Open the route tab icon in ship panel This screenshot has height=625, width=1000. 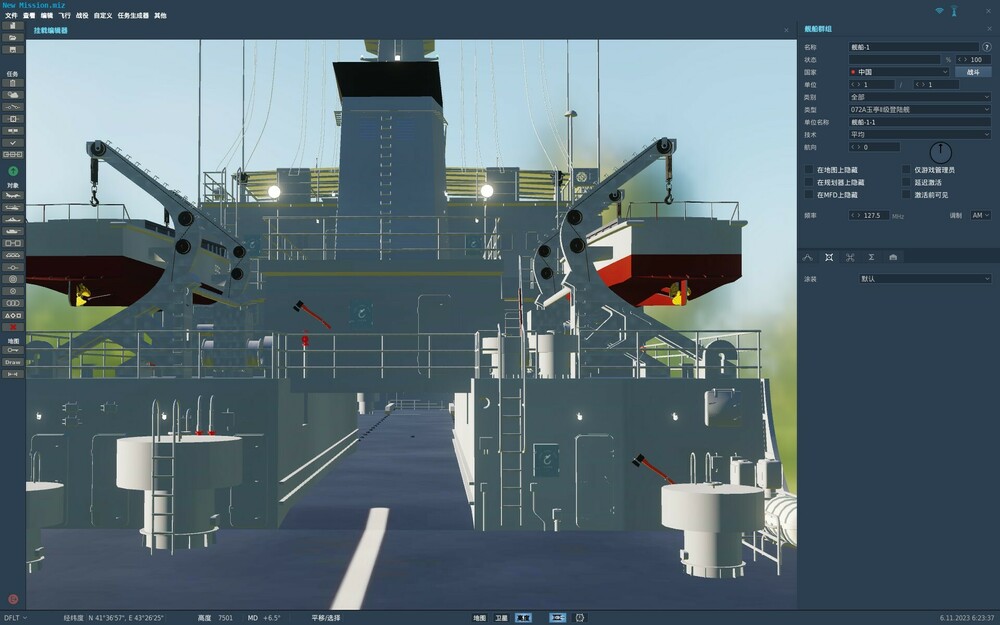tap(807, 257)
